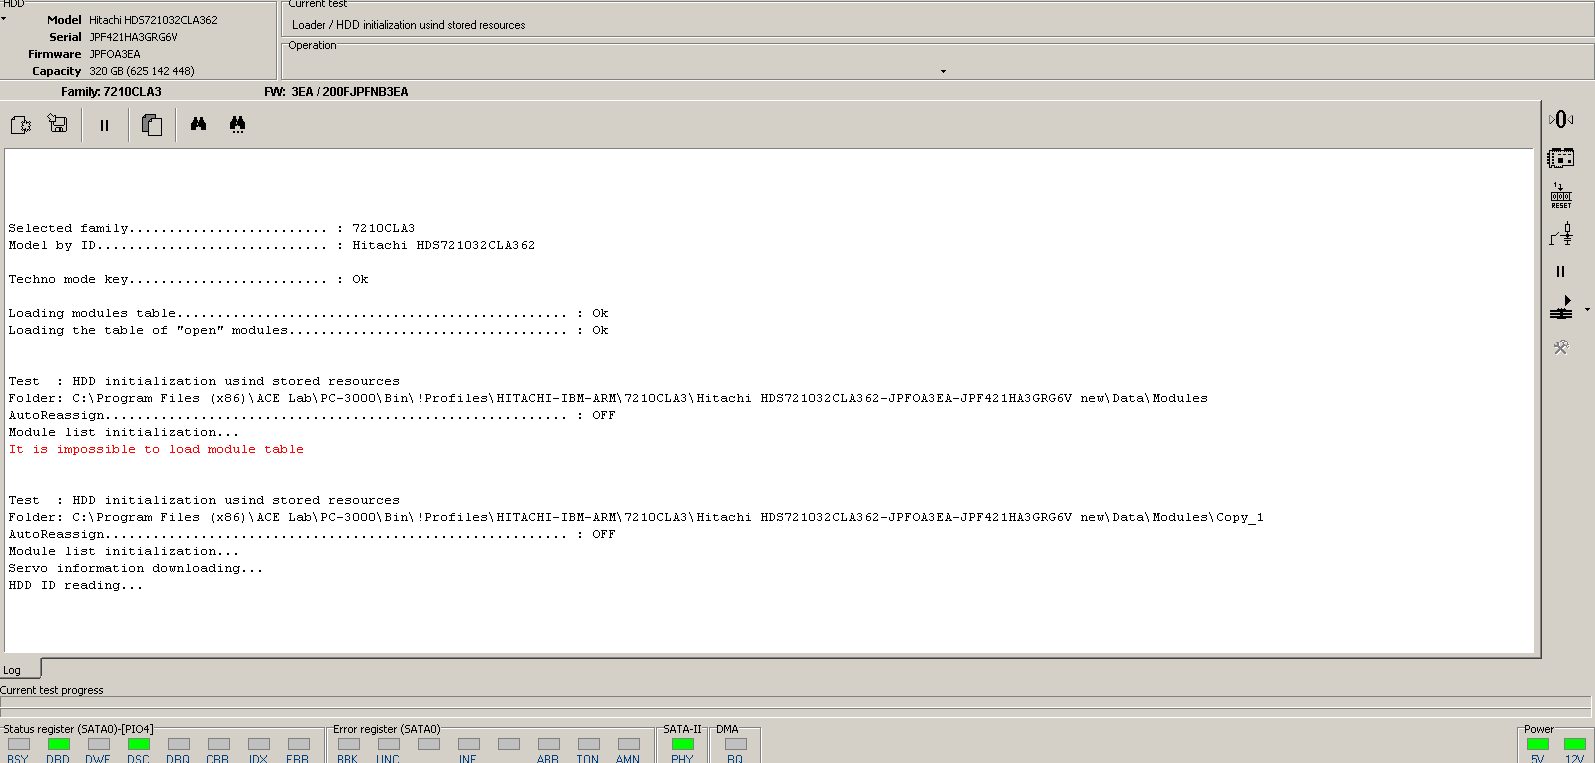1595x763 pixels.
Task: Click the green PHY SATA-II indicator
Action: pyautogui.click(x=682, y=744)
